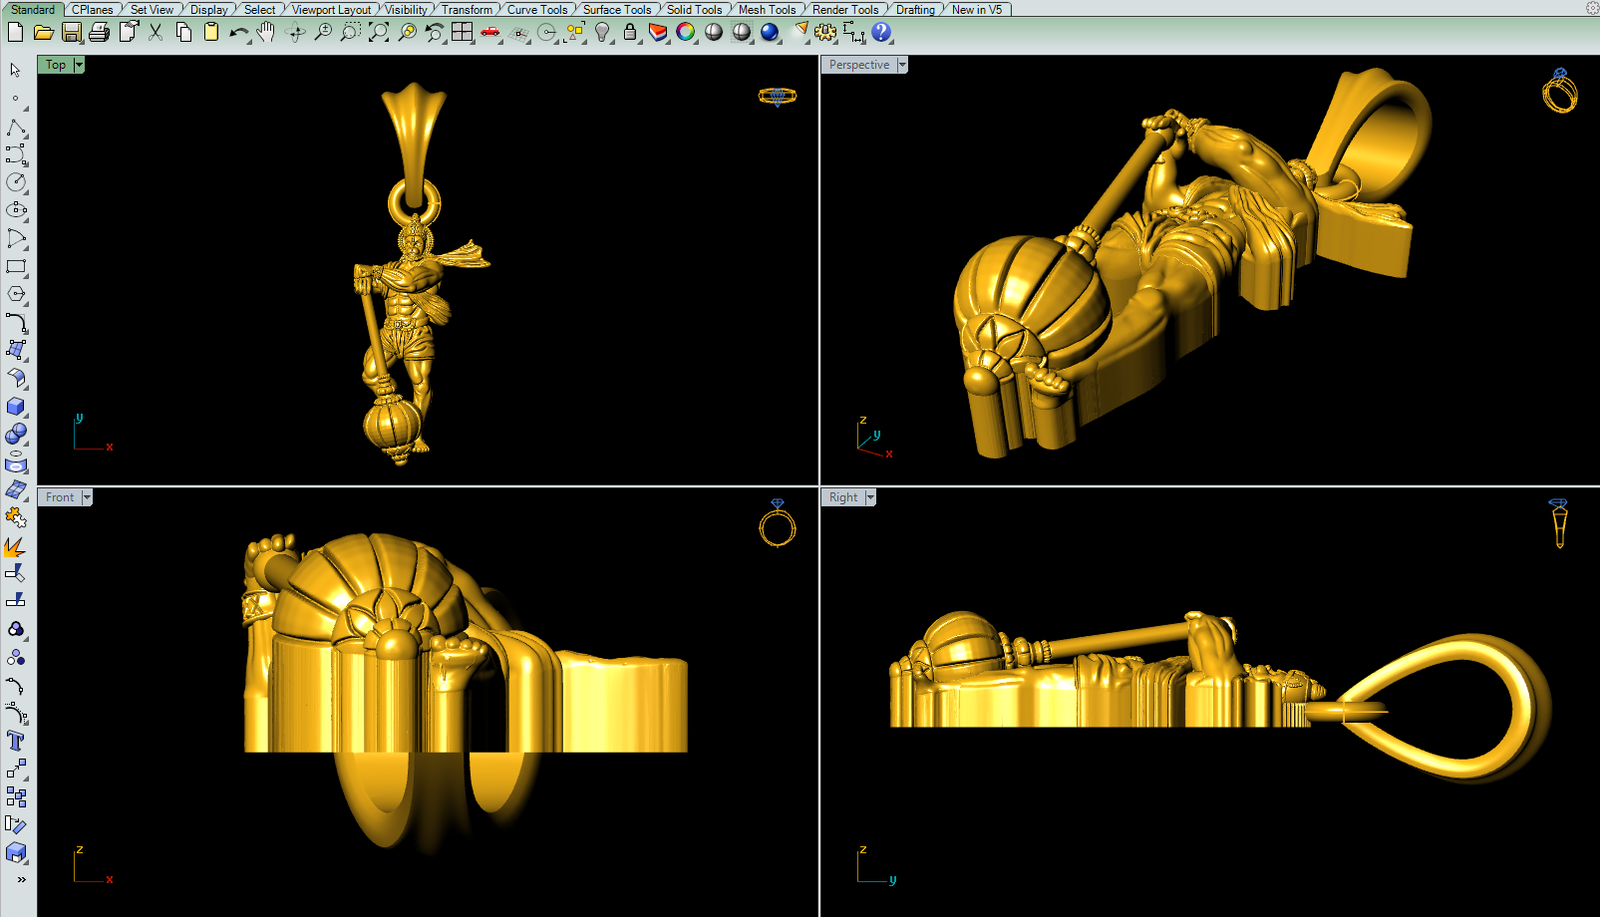The image size is (1600, 917).
Task: Choose the Box solid tool
Action: click(16, 406)
